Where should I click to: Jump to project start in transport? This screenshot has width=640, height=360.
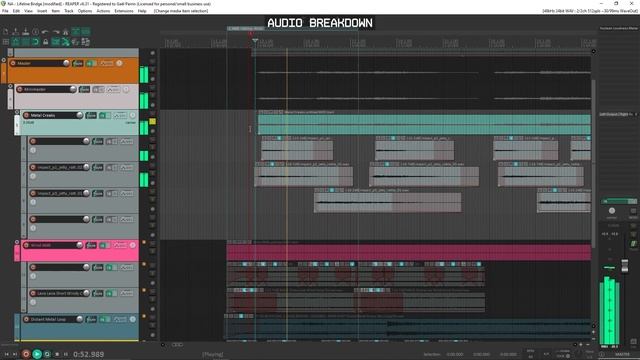click(7, 354)
